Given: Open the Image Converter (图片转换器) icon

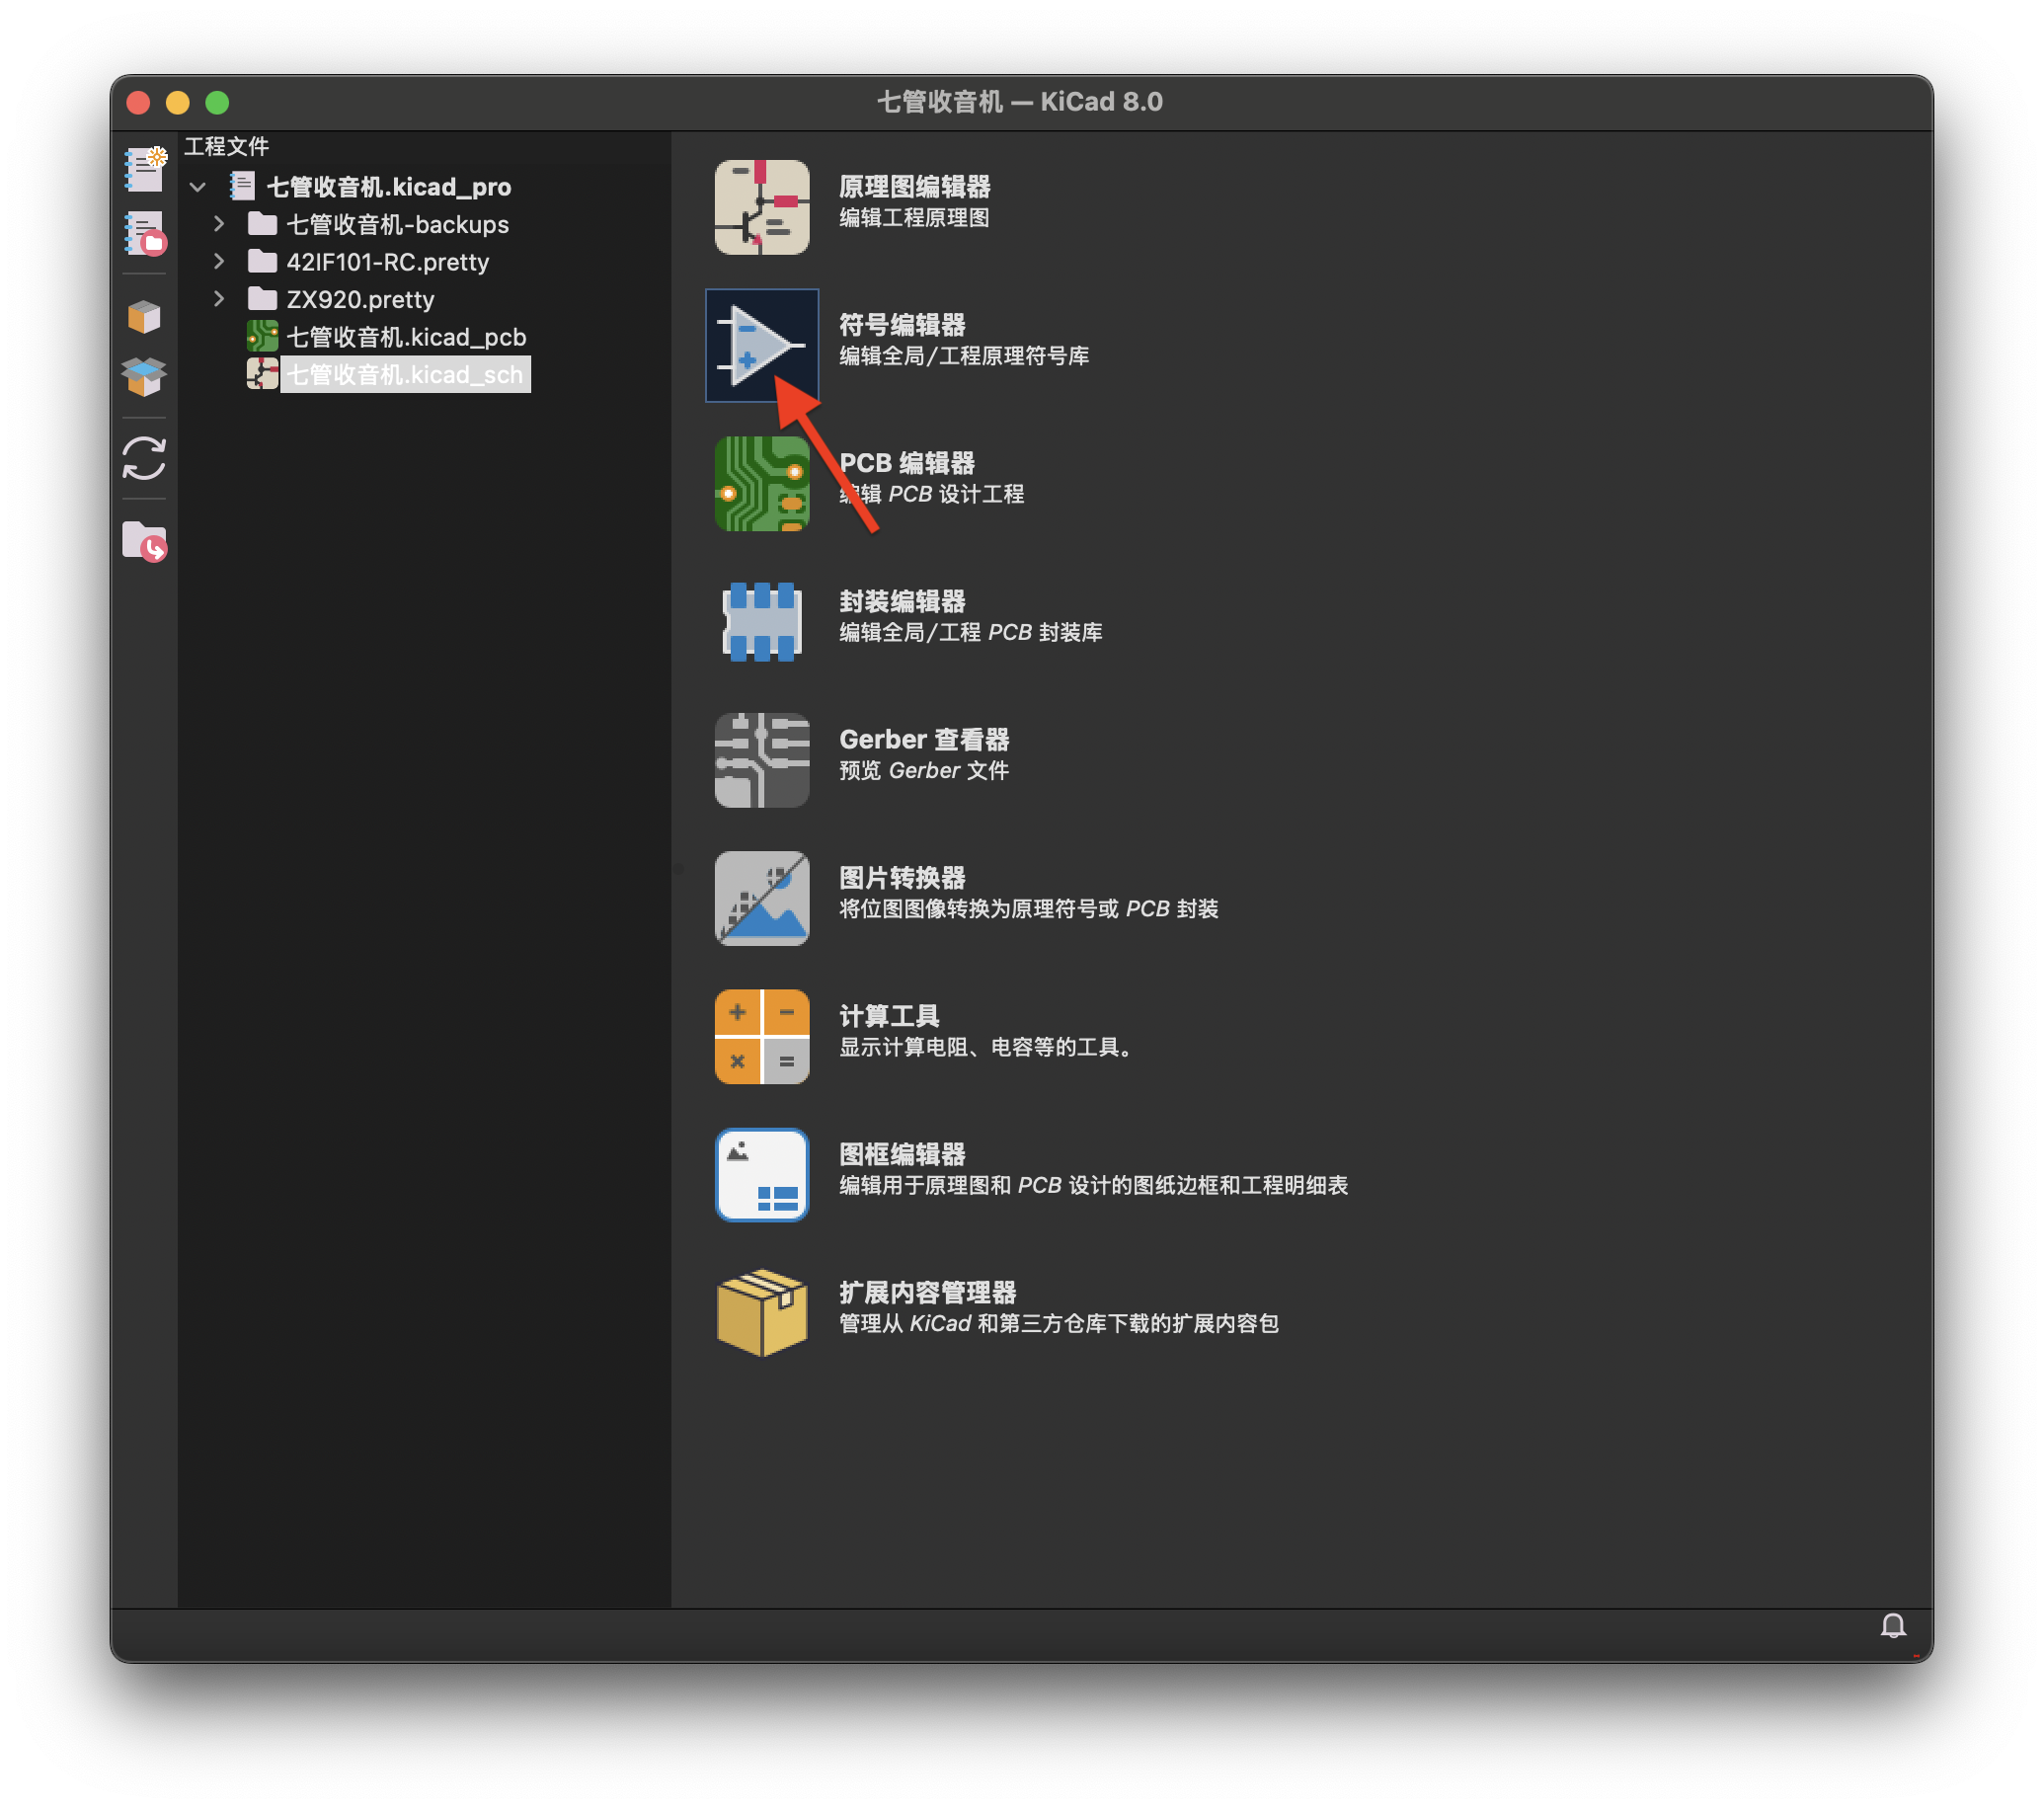Looking at the screenshot, I should (762, 898).
